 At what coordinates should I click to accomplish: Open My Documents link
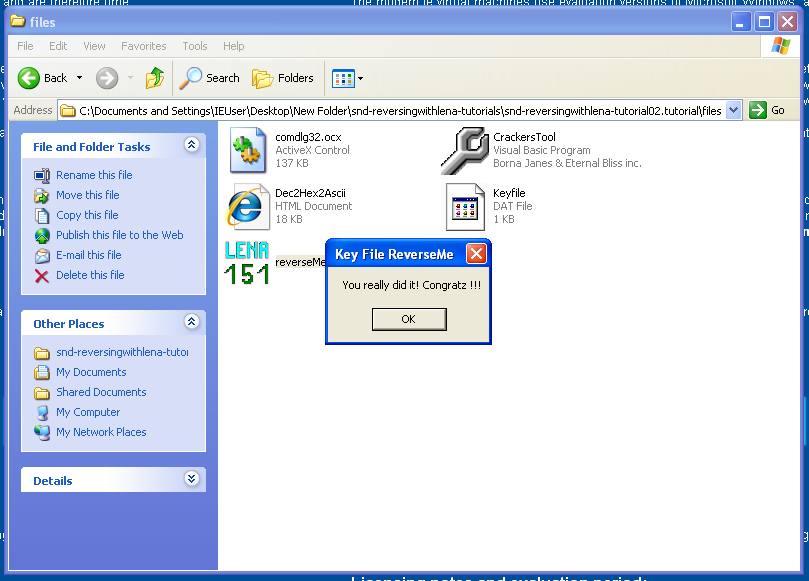[91, 373]
